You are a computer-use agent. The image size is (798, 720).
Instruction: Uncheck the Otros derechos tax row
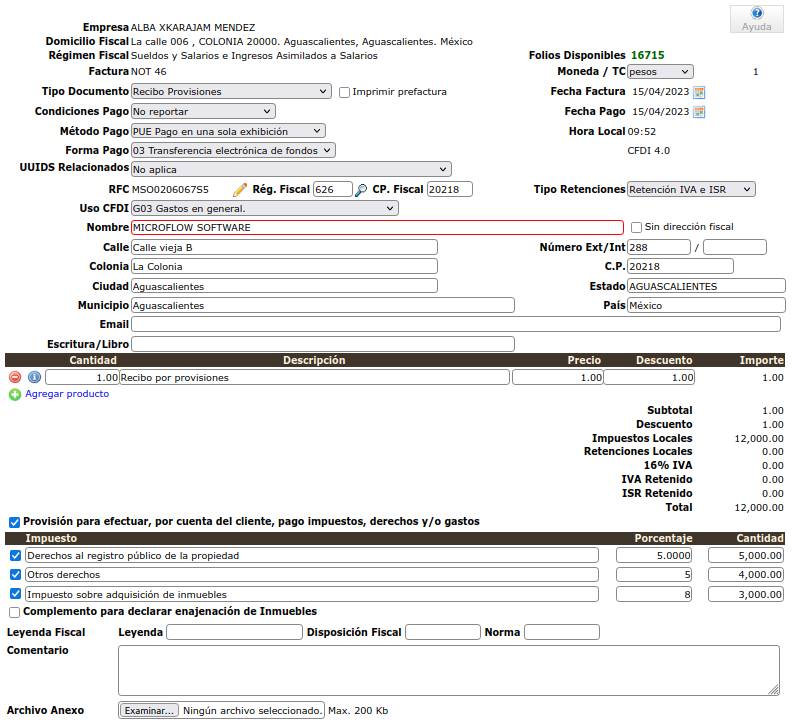coord(15,574)
